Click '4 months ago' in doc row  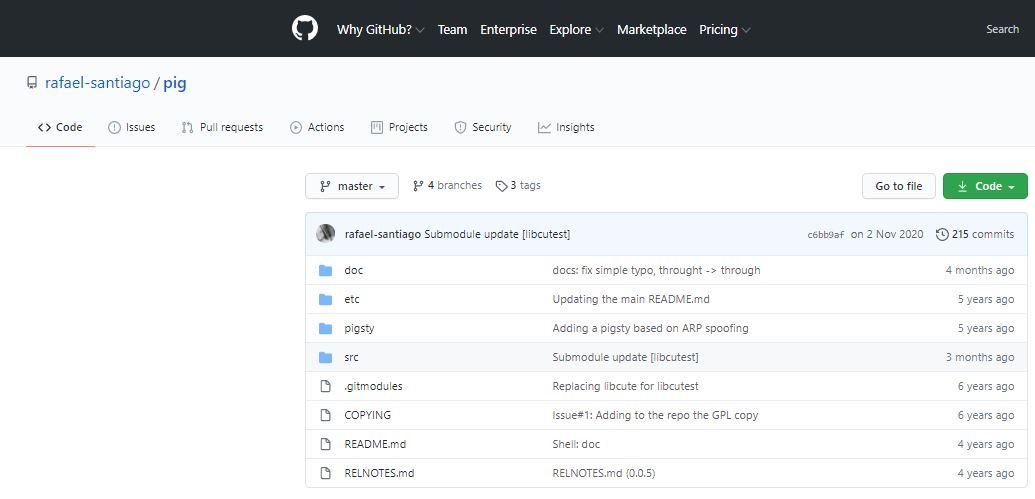980,271
